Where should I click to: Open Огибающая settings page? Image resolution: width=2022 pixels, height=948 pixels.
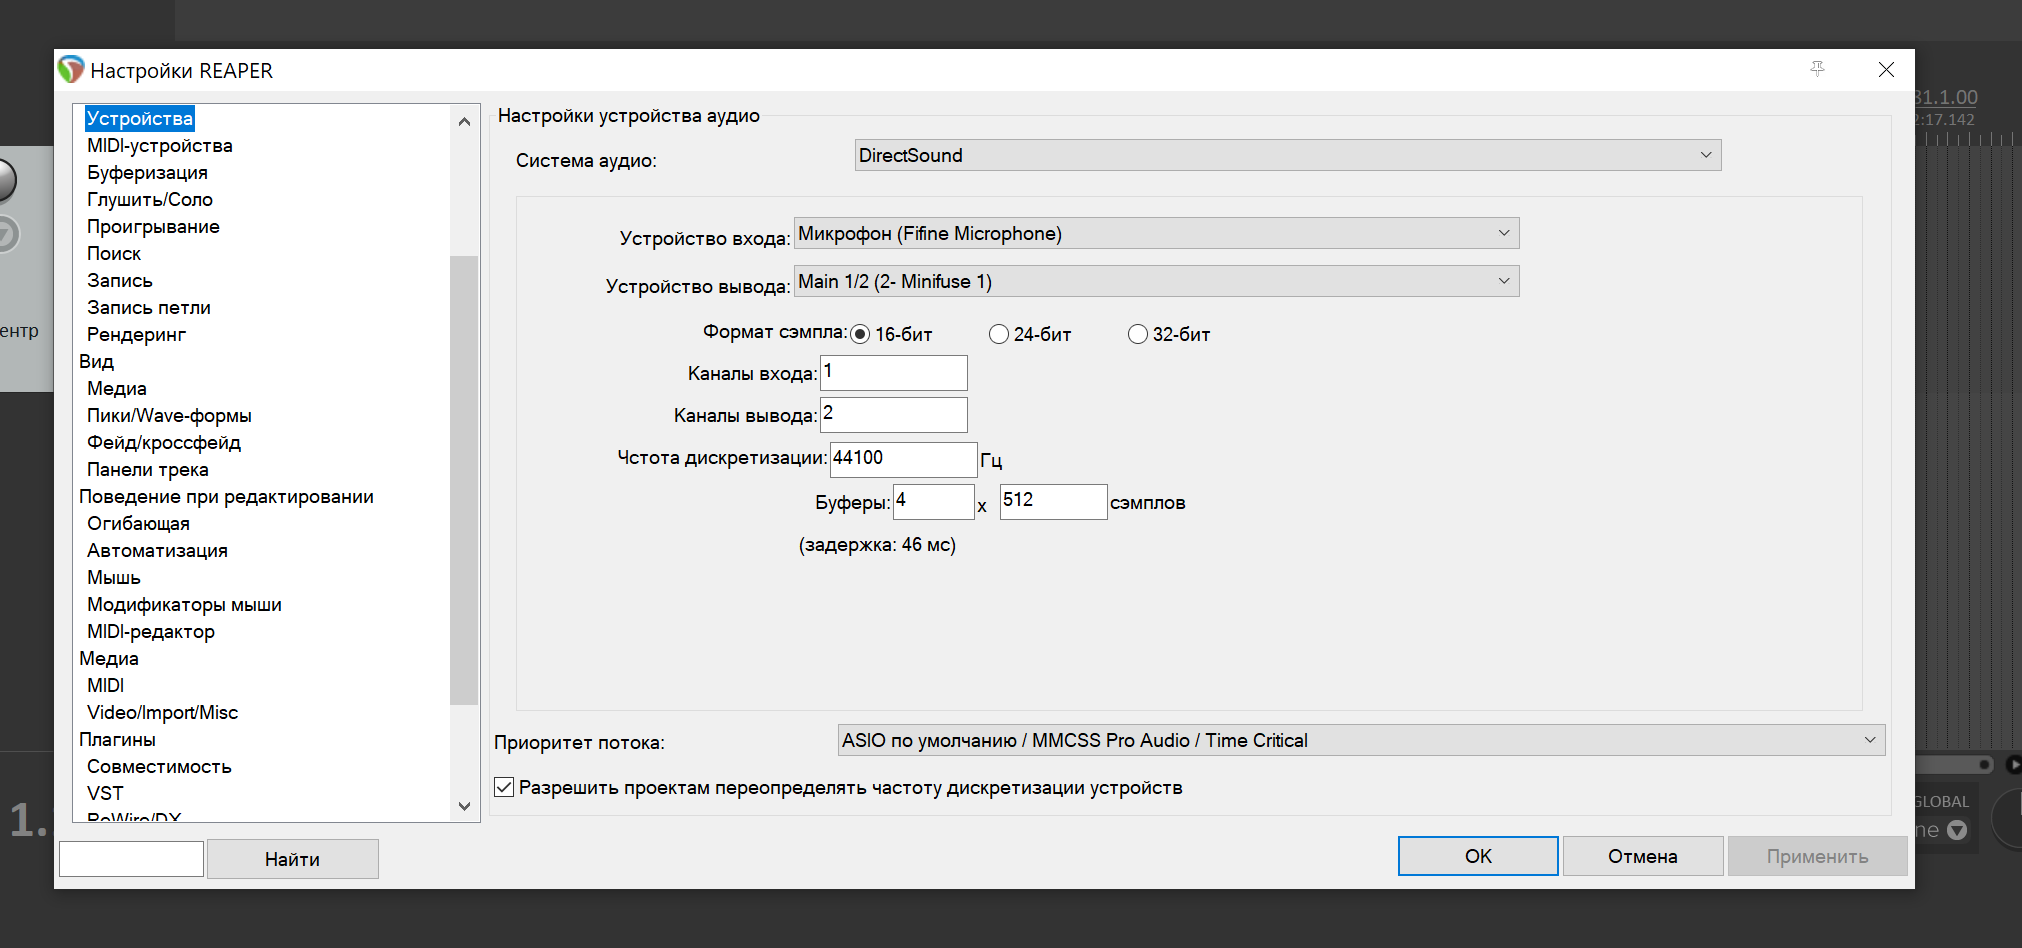[138, 524]
